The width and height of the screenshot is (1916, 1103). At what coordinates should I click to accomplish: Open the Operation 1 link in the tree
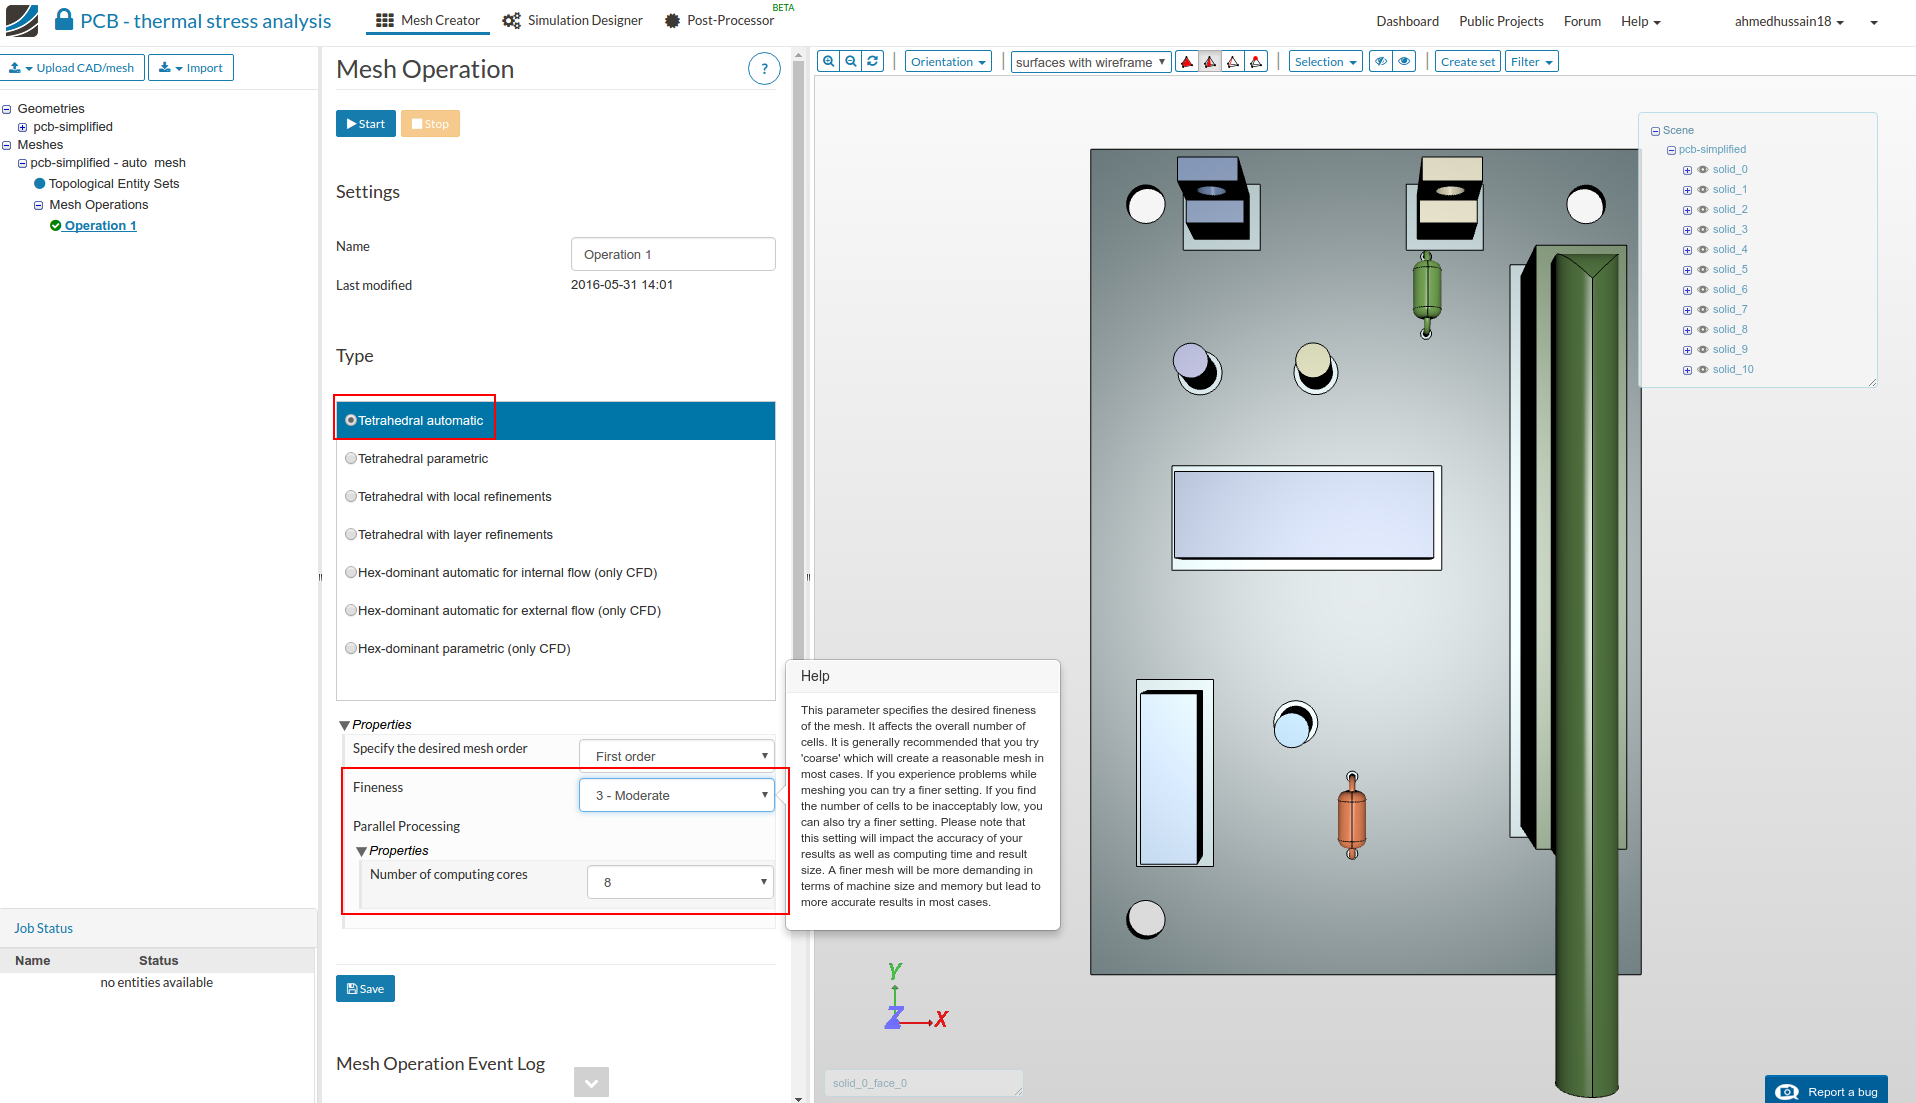coord(100,226)
